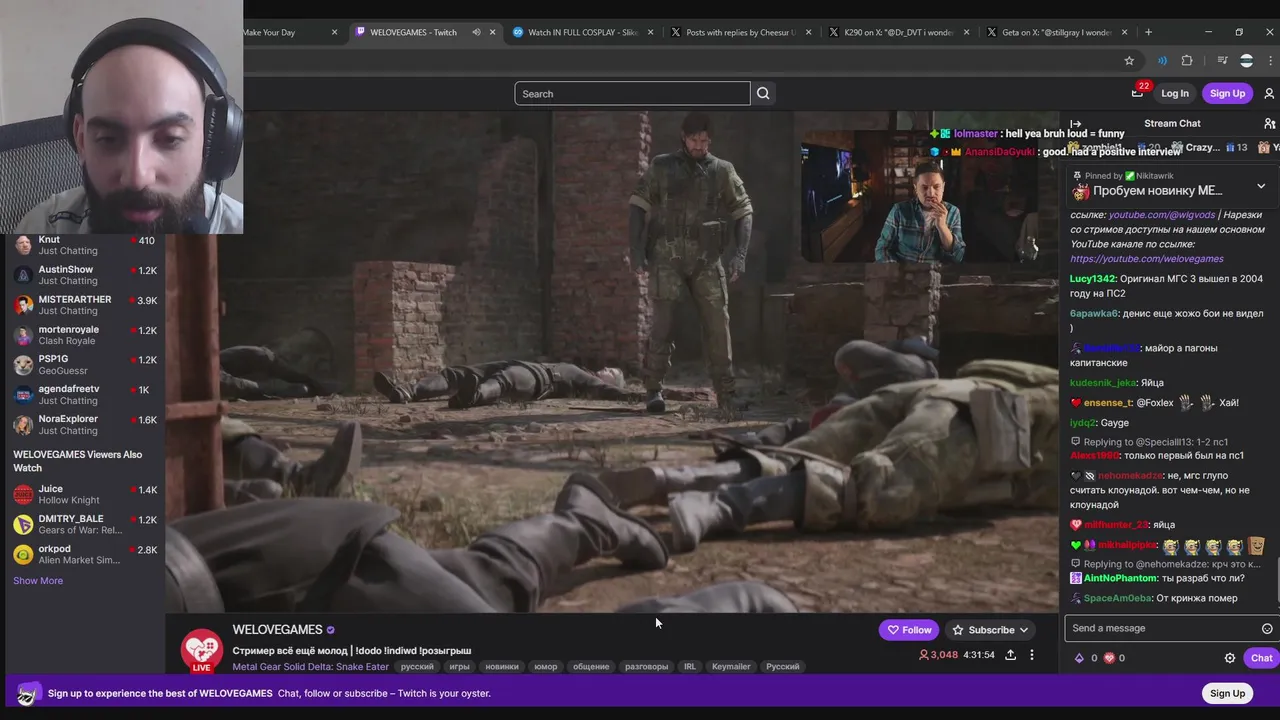Screen dimensions: 1280x720
Task: Click Show More in sidebar
Action: pyautogui.click(x=38, y=581)
